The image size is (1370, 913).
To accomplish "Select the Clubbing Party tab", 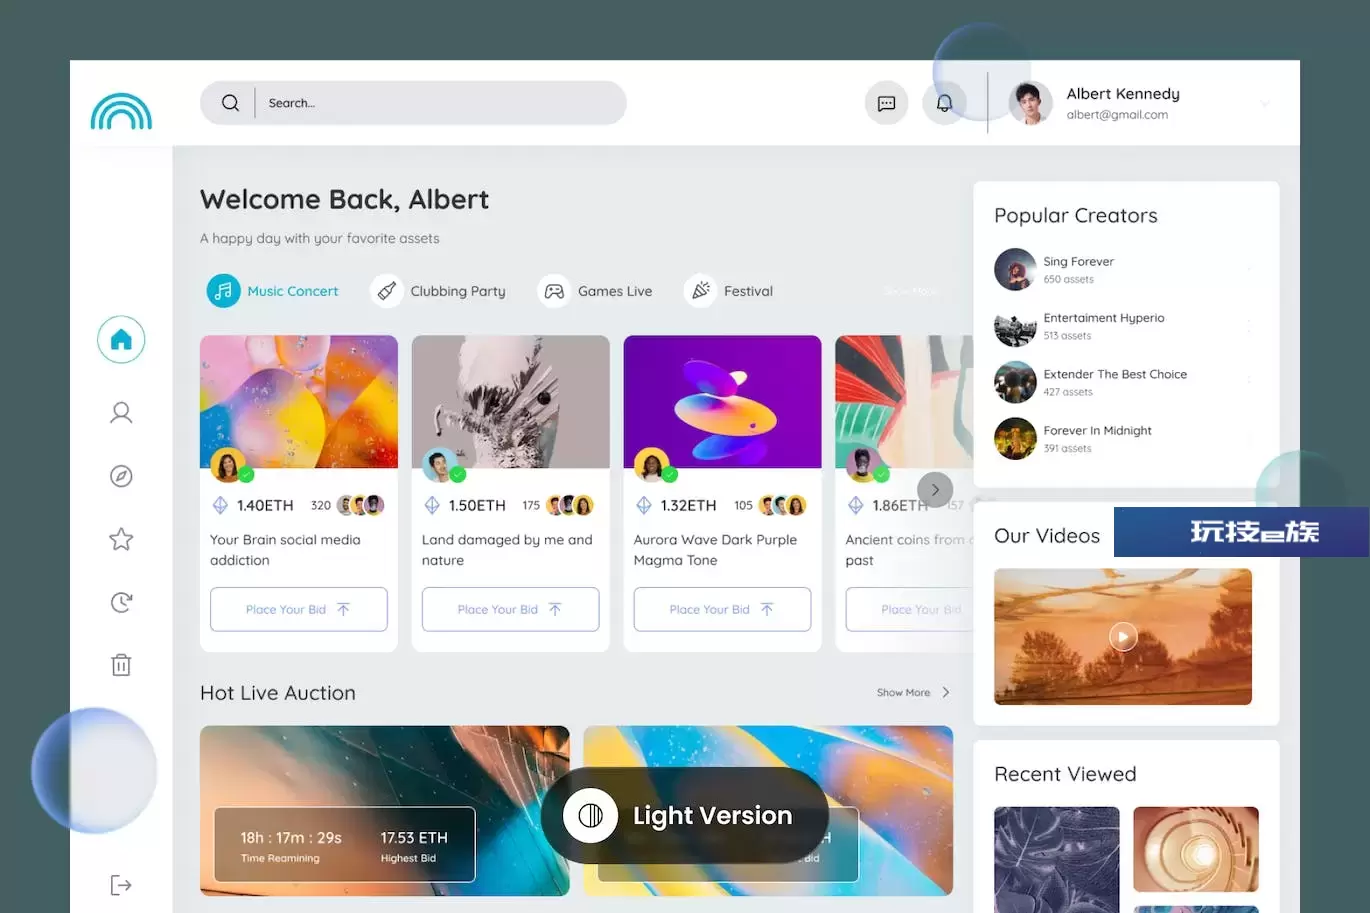I will pyautogui.click(x=438, y=291).
